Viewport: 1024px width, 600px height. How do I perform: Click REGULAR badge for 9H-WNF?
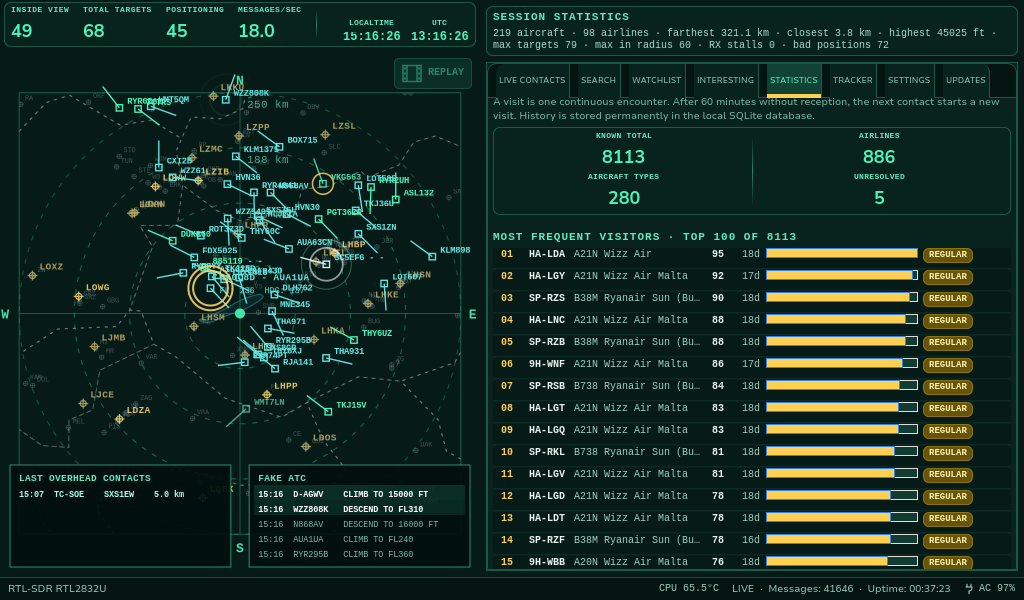948,364
